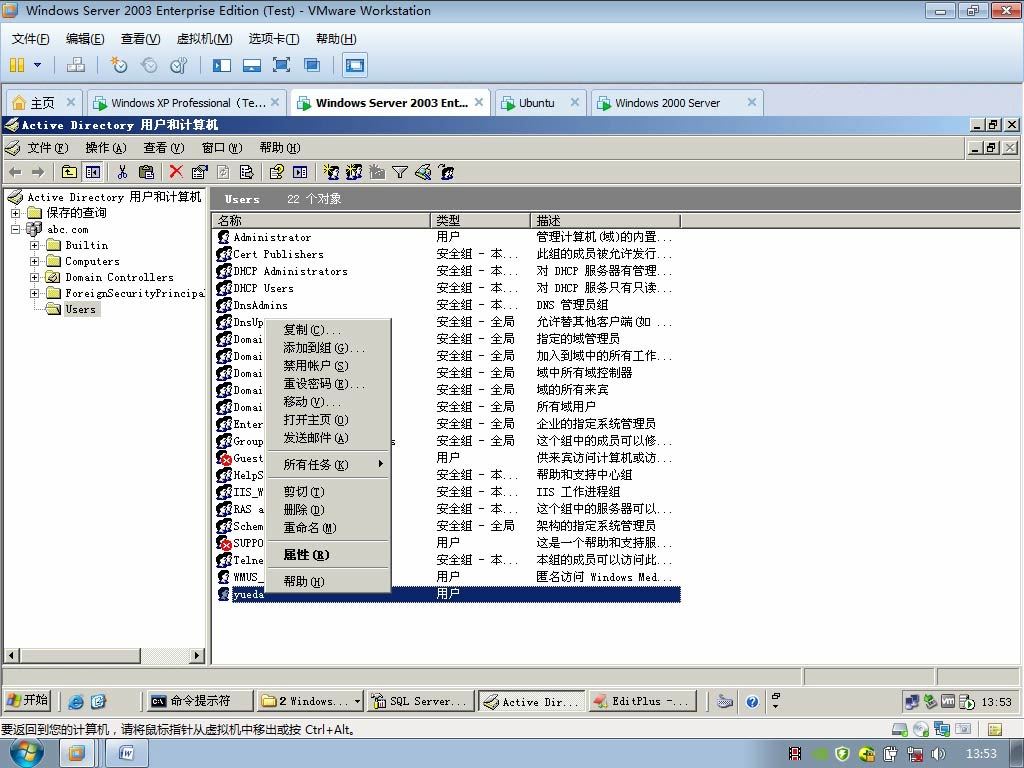Open EditPlus from the VM taskbar

pyautogui.click(x=641, y=701)
